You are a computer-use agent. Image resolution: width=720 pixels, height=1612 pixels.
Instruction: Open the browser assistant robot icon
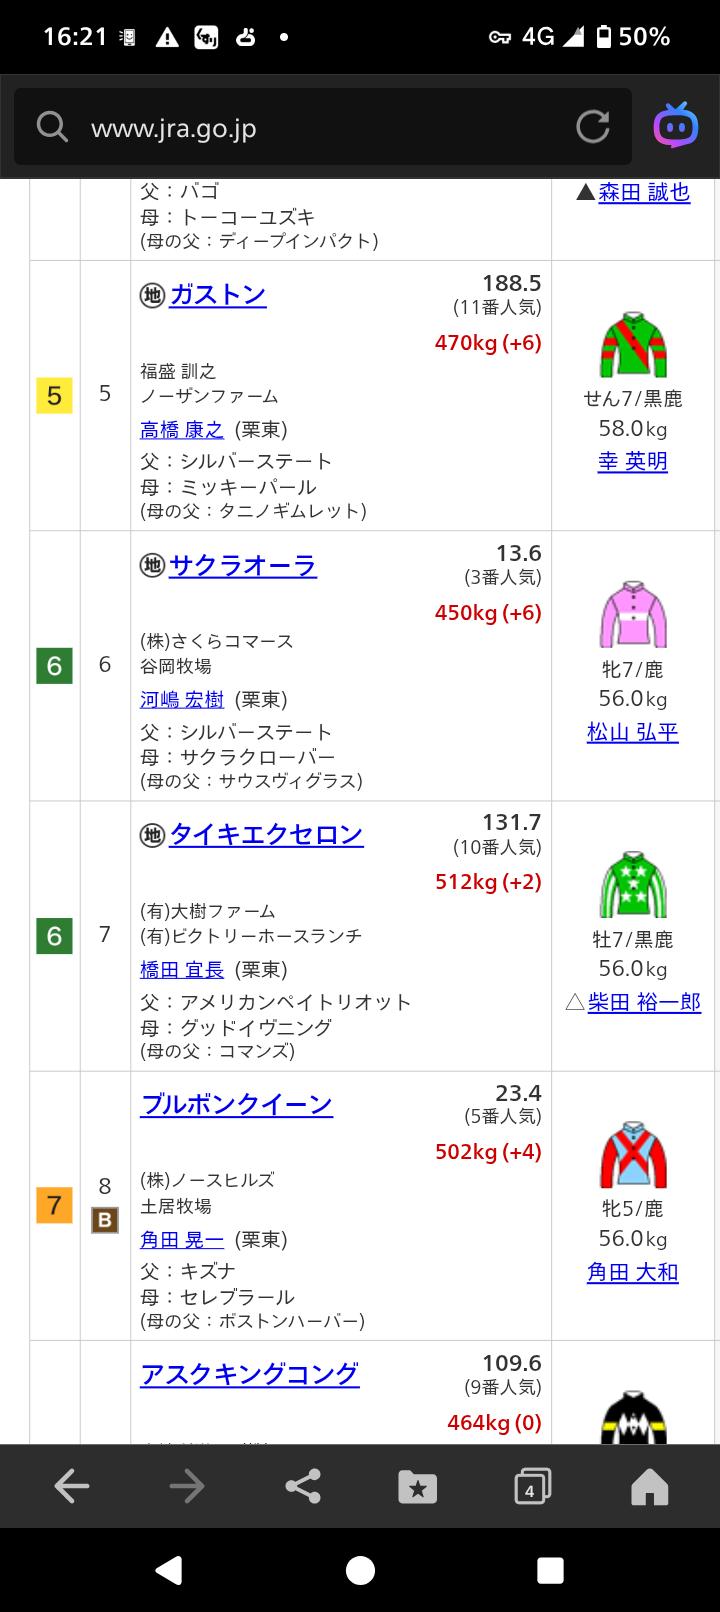click(x=676, y=127)
